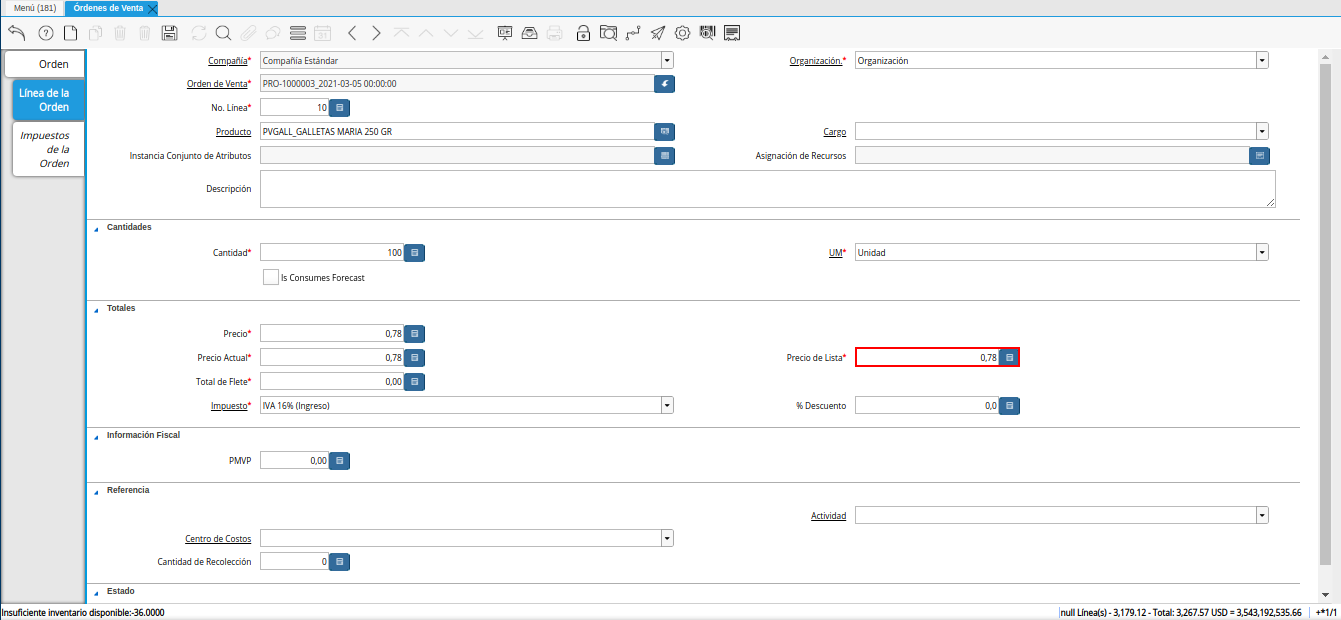The width and height of the screenshot is (1341, 620).
Task: Collapse the Totales section
Action: (x=96, y=309)
